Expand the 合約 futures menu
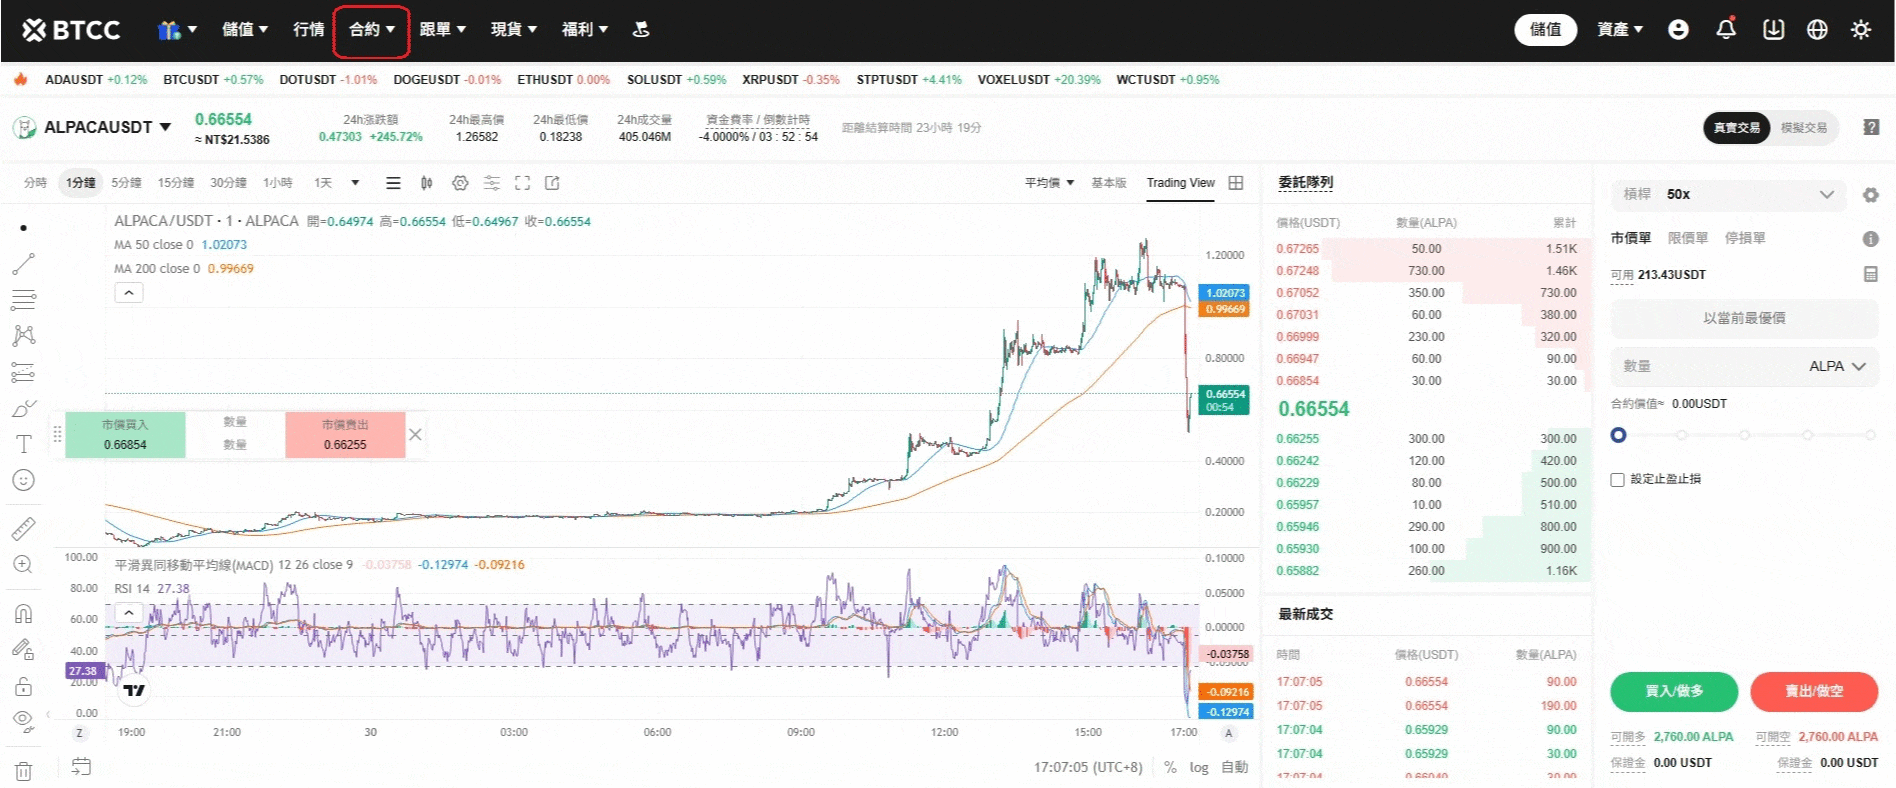1896x788 pixels. tap(372, 30)
